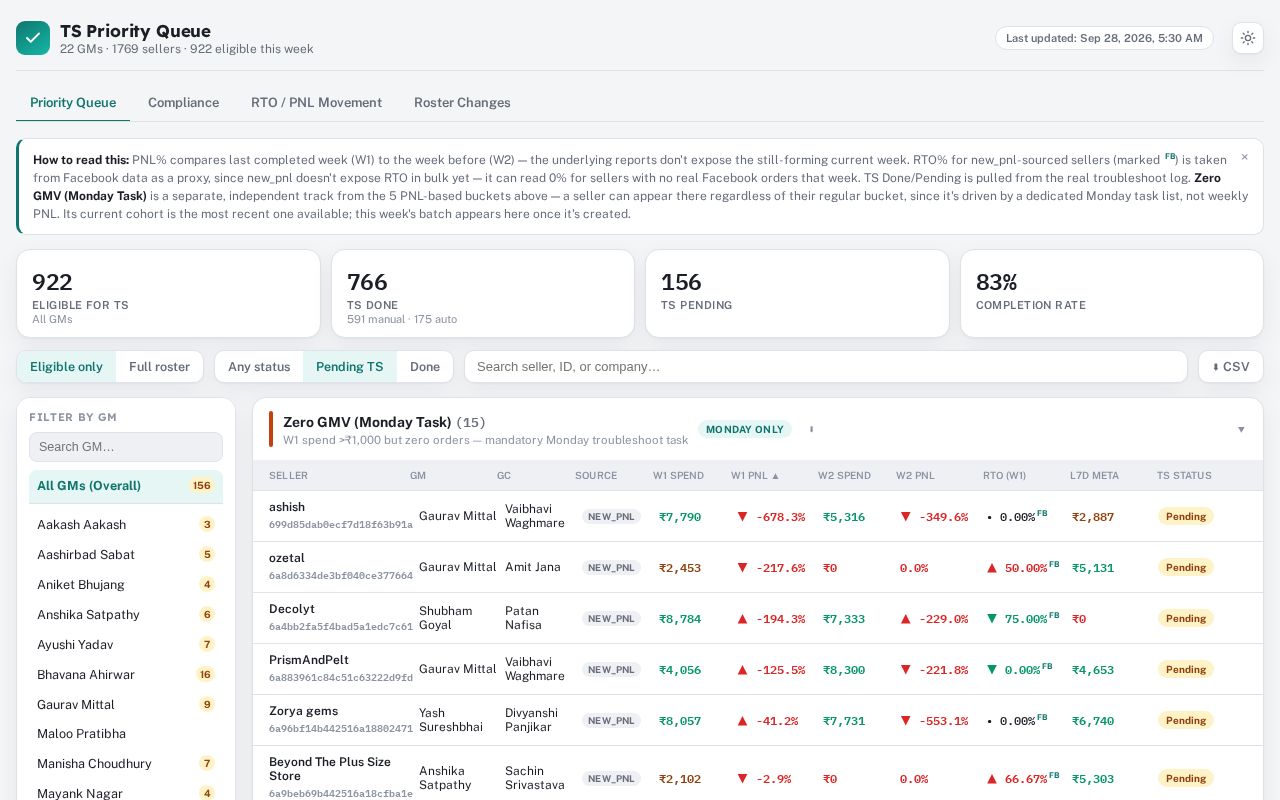Switch to Full roster view
Screen dimensions: 1280x800
[159, 367]
